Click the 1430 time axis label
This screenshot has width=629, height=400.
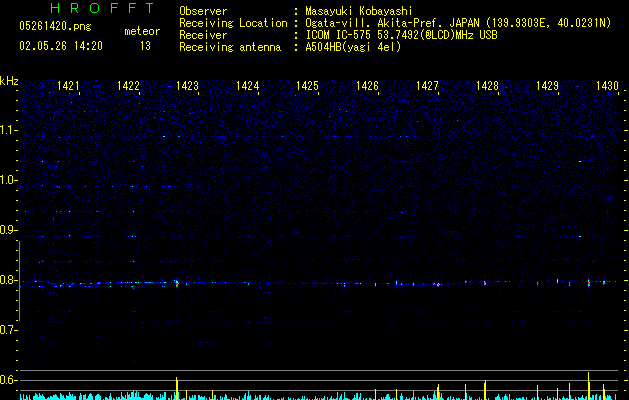click(607, 86)
